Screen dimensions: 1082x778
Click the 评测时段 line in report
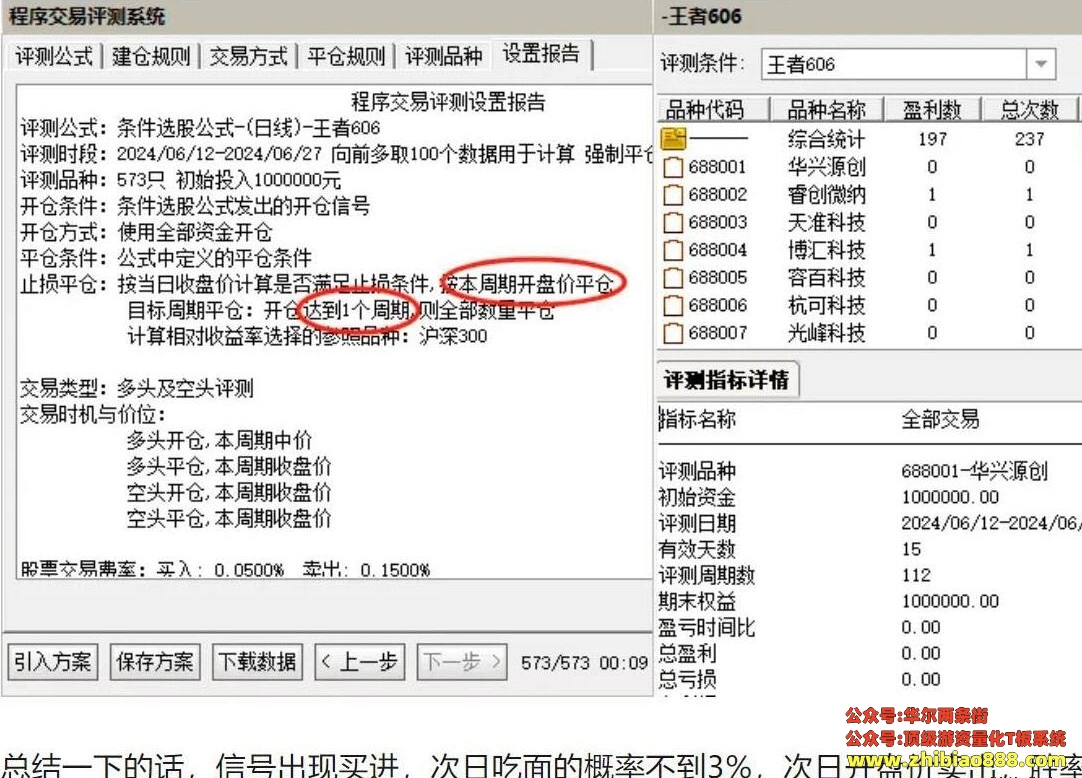pyautogui.click(x=336, y=154)
